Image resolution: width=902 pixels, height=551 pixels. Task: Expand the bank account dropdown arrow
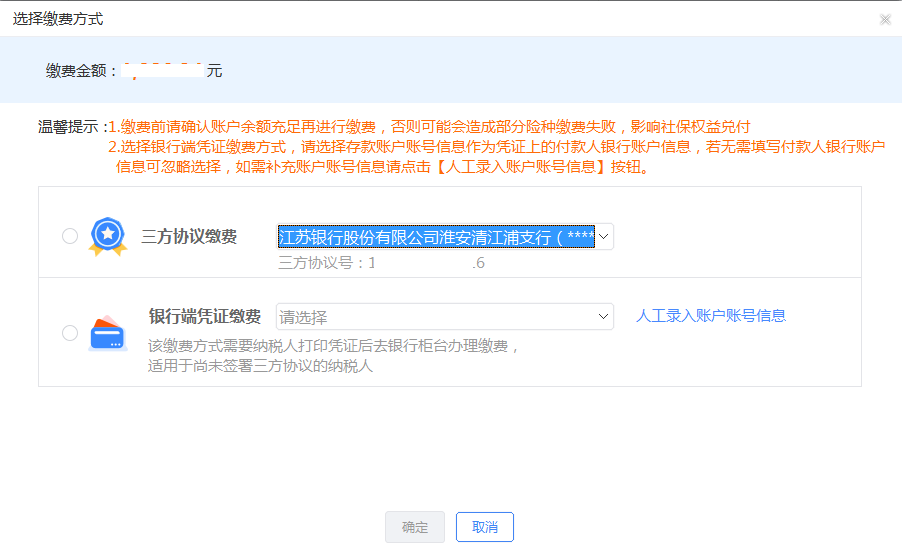click(603, 236)
